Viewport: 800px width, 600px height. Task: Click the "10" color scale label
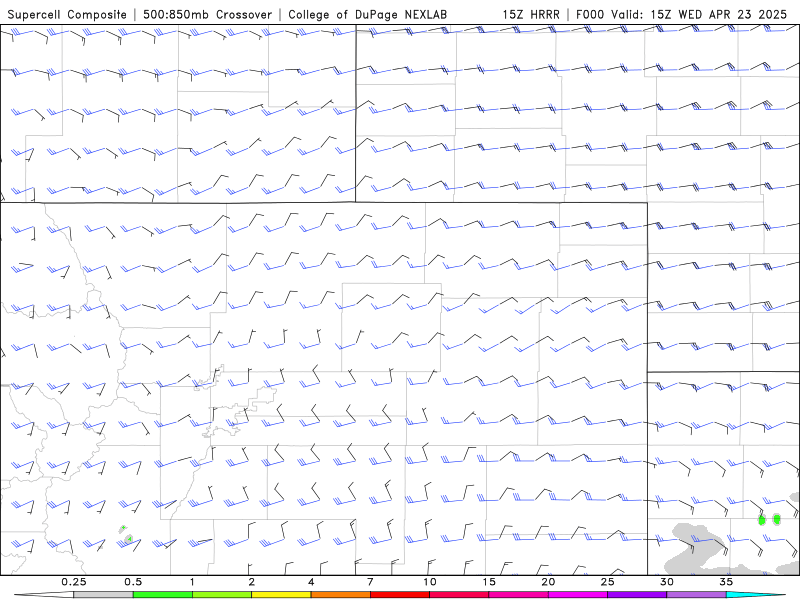[x=430, y=582]
